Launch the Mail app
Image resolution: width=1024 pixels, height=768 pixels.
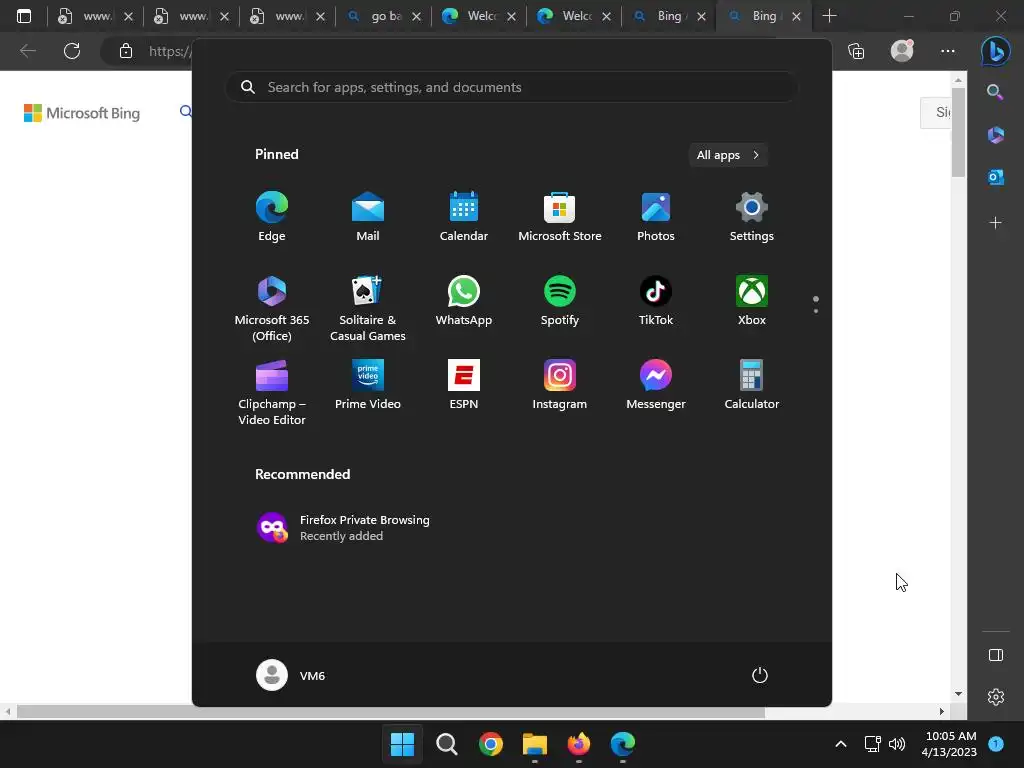click(x=368, y=217)
